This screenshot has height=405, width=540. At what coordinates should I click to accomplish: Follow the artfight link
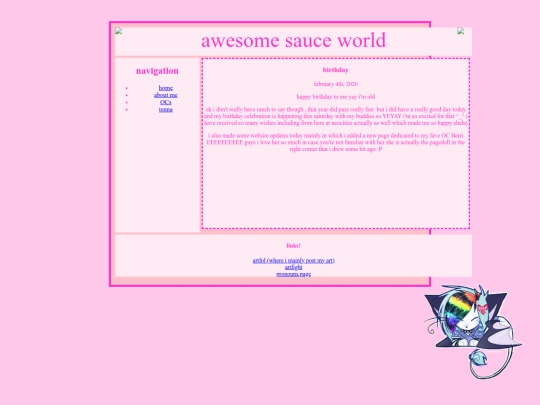pyautogui.click(x=293, y=267)
